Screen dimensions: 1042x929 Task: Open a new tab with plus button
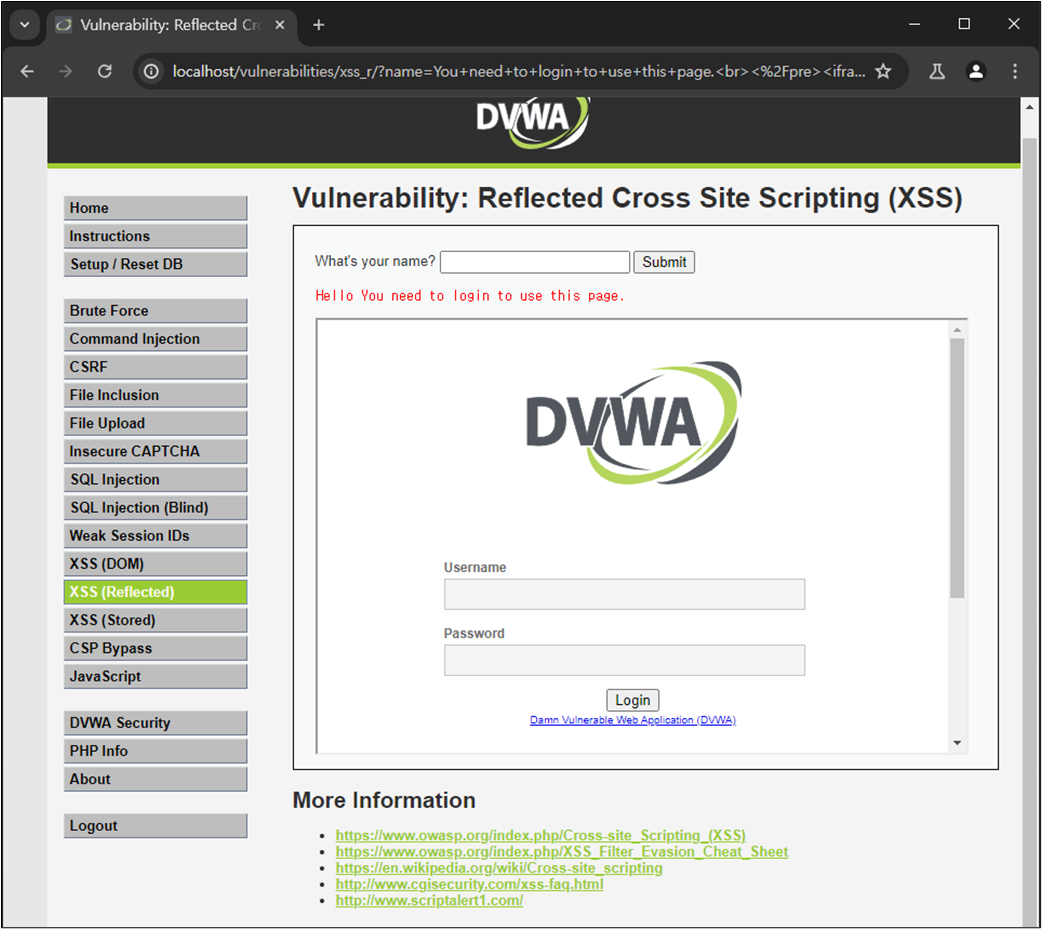tap(318, 25)
